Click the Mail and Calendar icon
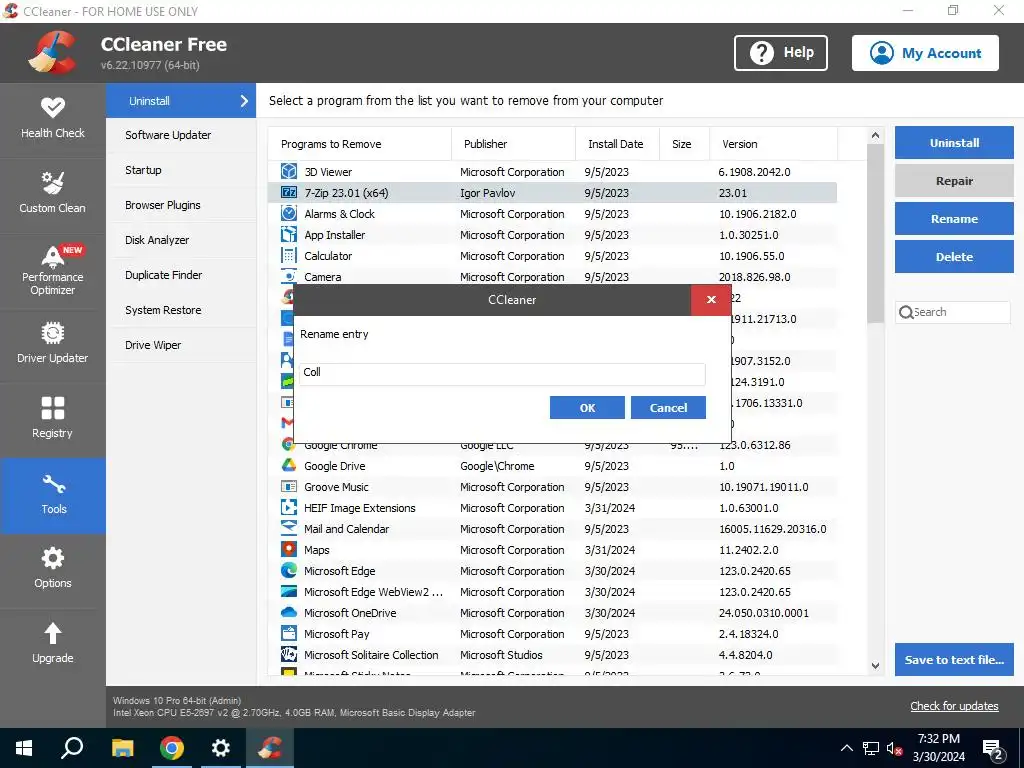1024x768 pixels. 289,528
